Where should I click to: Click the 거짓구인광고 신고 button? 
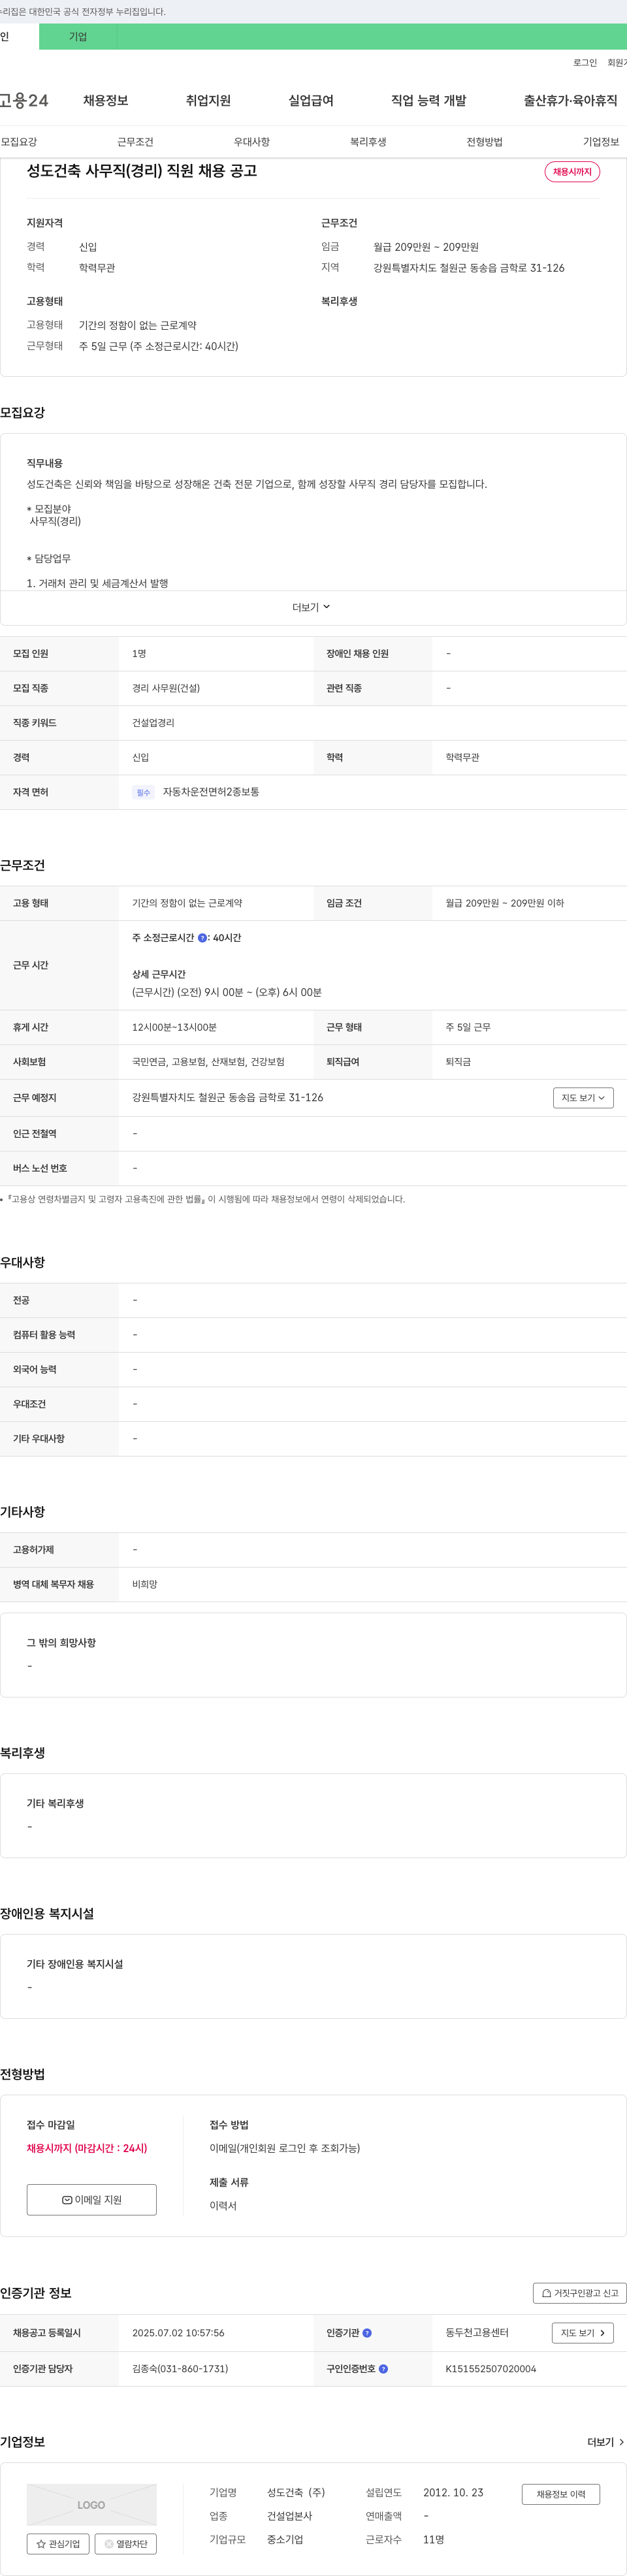coord(580,2293)
